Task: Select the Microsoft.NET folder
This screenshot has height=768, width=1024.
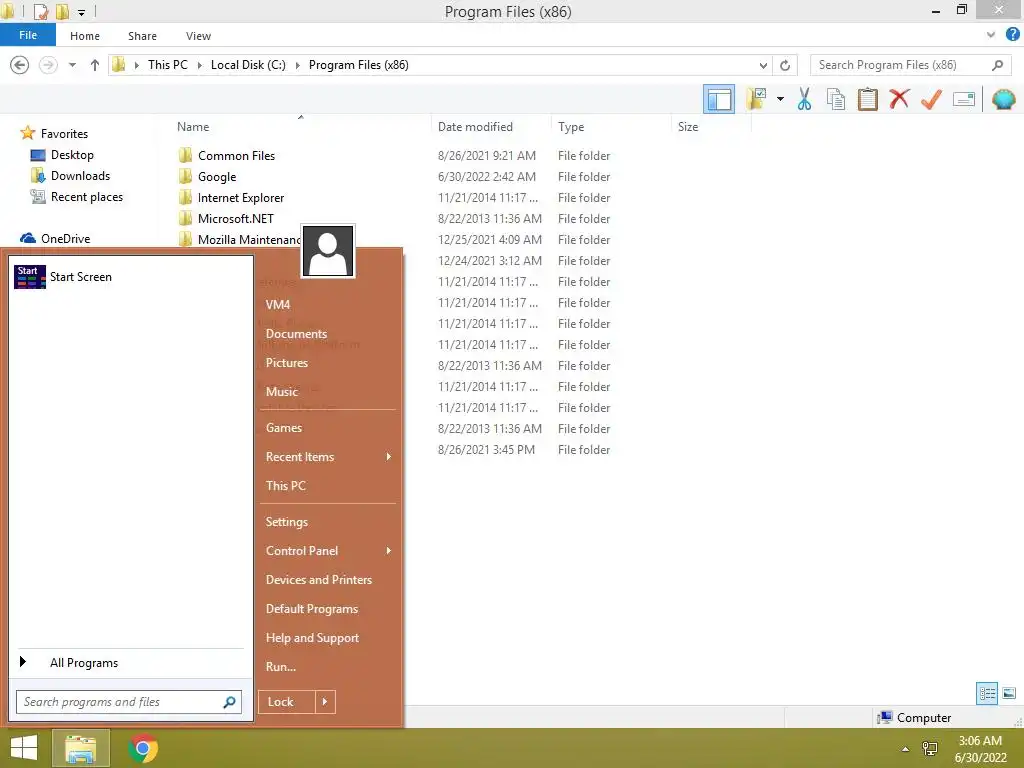Action: click(x=235, y=218)
